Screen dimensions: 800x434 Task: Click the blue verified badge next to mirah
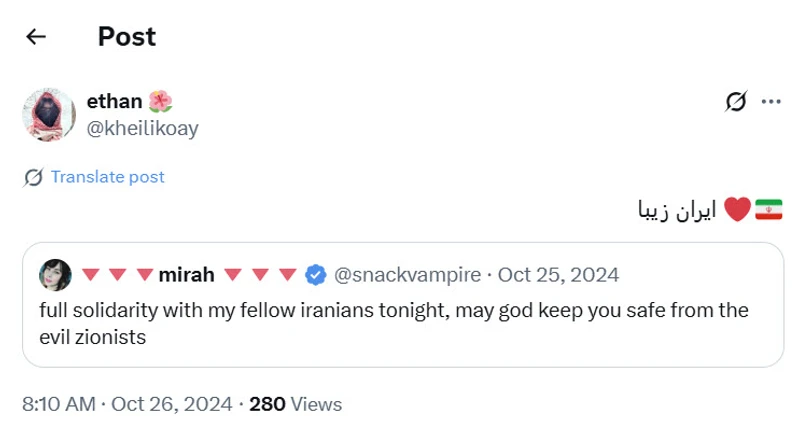click(315, 274)
